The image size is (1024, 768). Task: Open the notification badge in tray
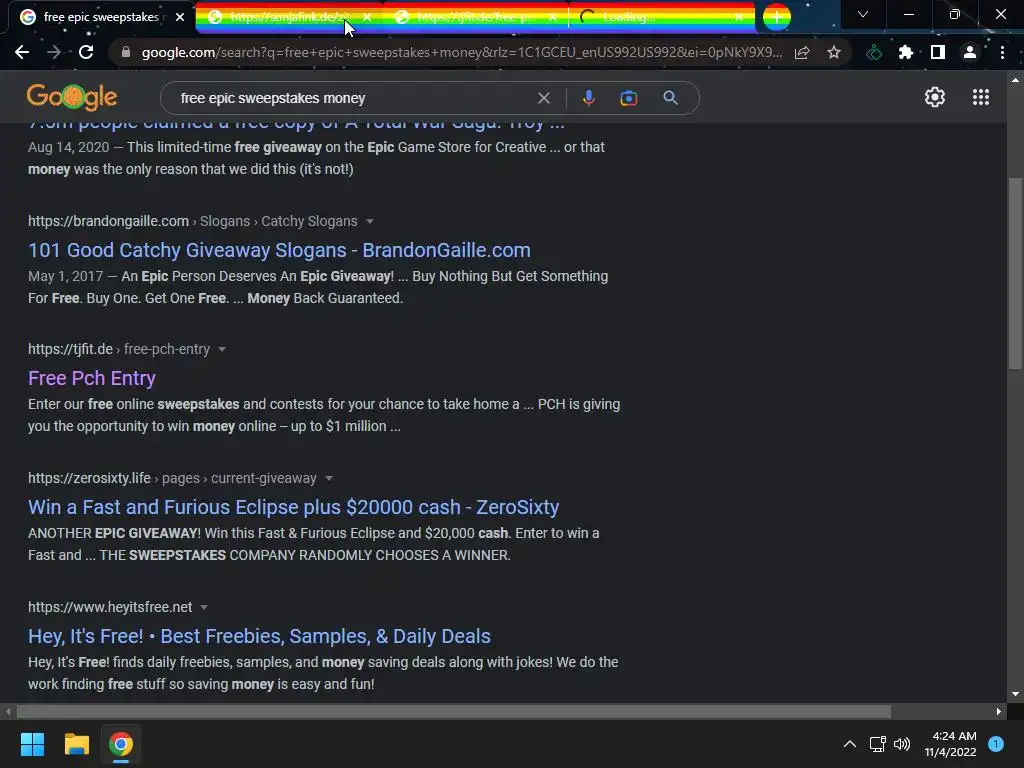996,743
